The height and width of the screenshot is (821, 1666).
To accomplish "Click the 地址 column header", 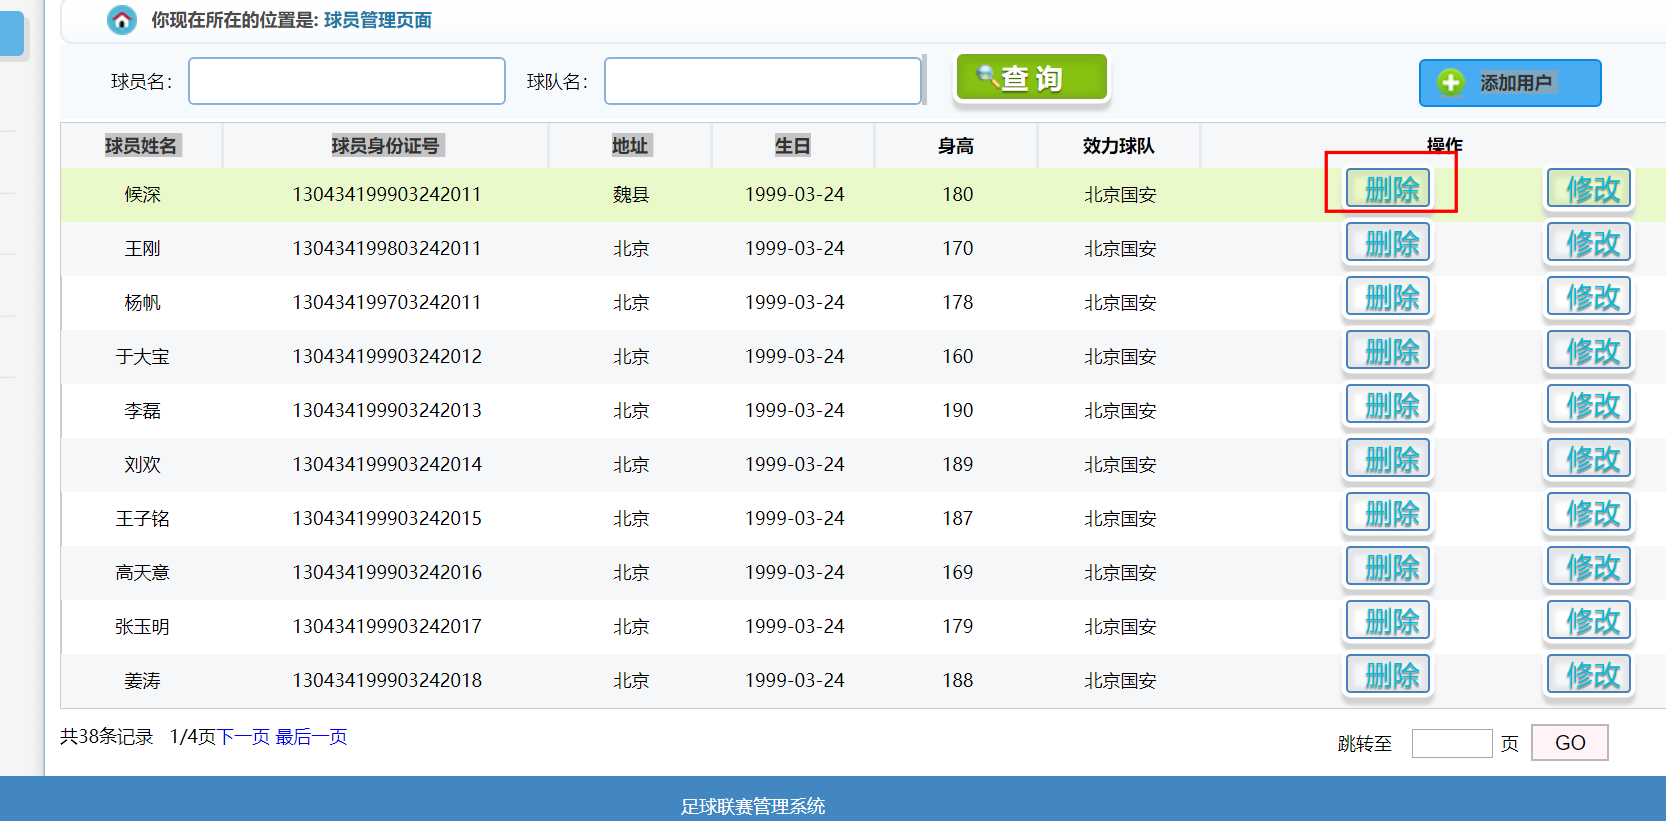I will 630,146.
